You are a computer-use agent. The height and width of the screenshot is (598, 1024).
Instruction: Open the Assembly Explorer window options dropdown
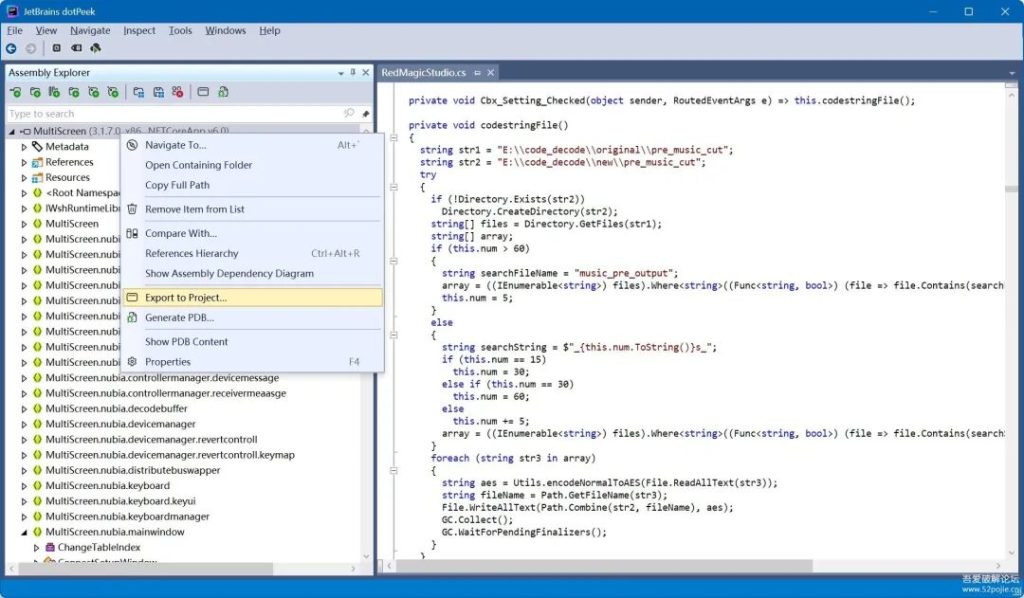click(x=341, y=73)
